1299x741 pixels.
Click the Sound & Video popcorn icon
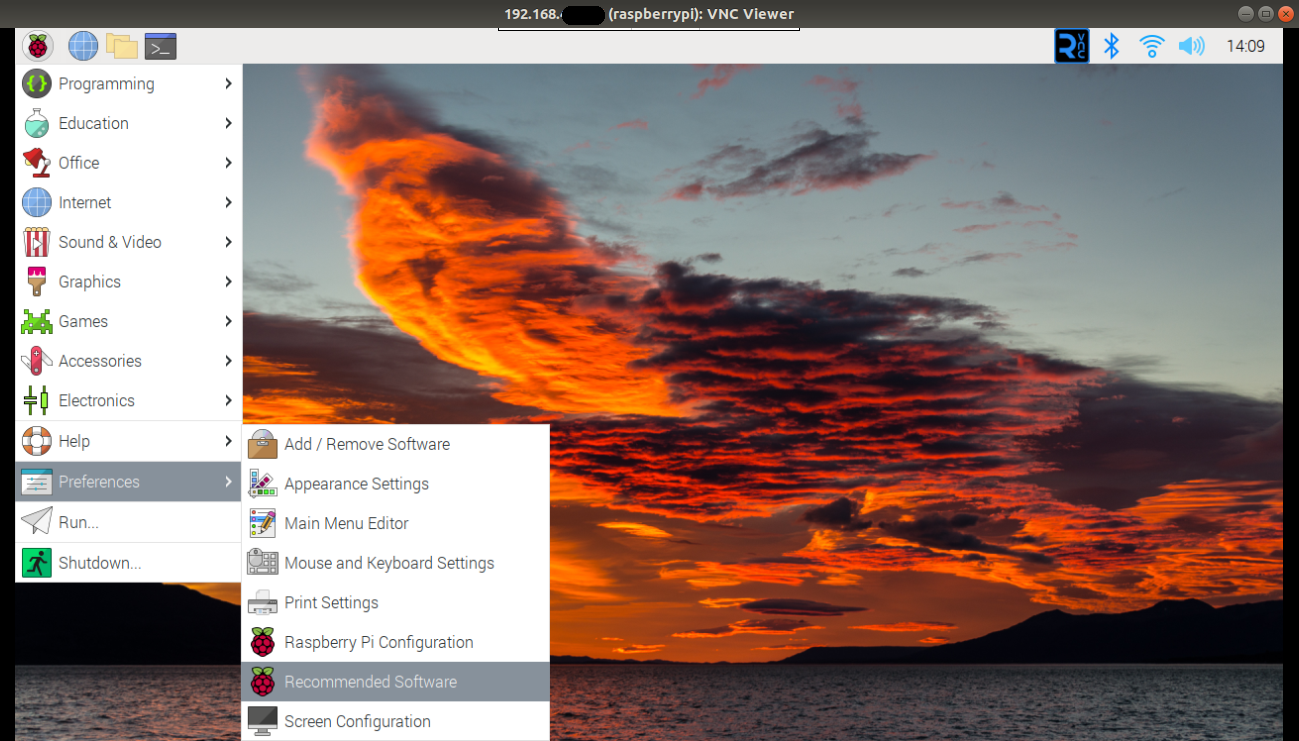coord(37,242)
